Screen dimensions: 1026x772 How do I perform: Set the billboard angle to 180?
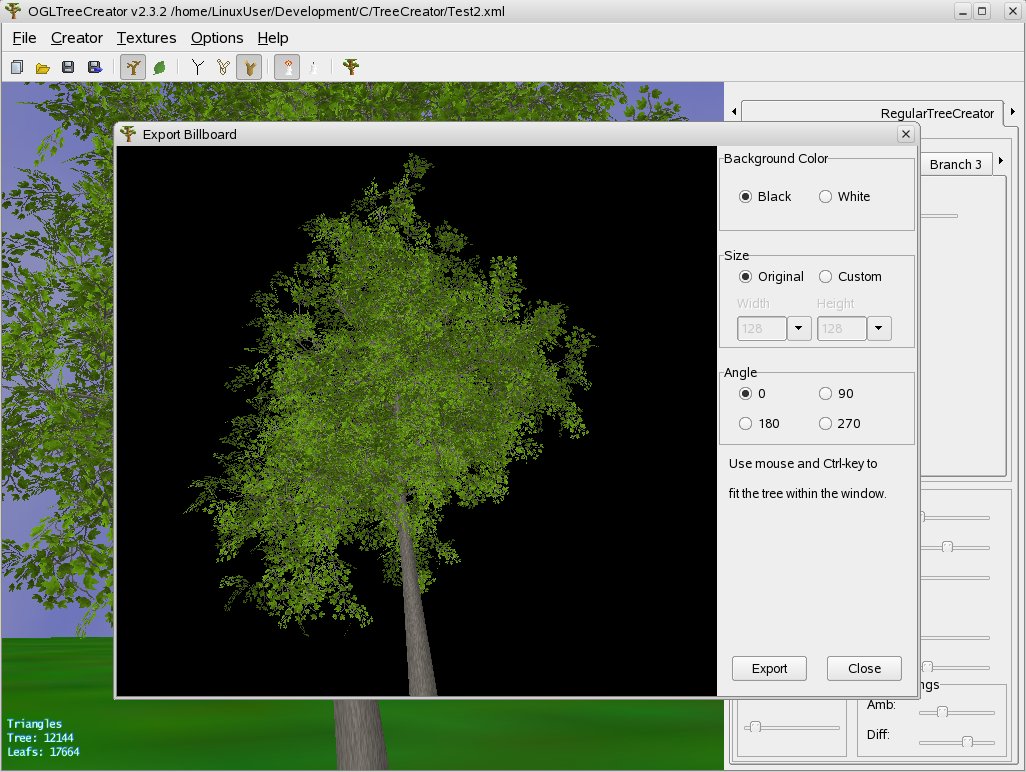[x=746, y=424]
